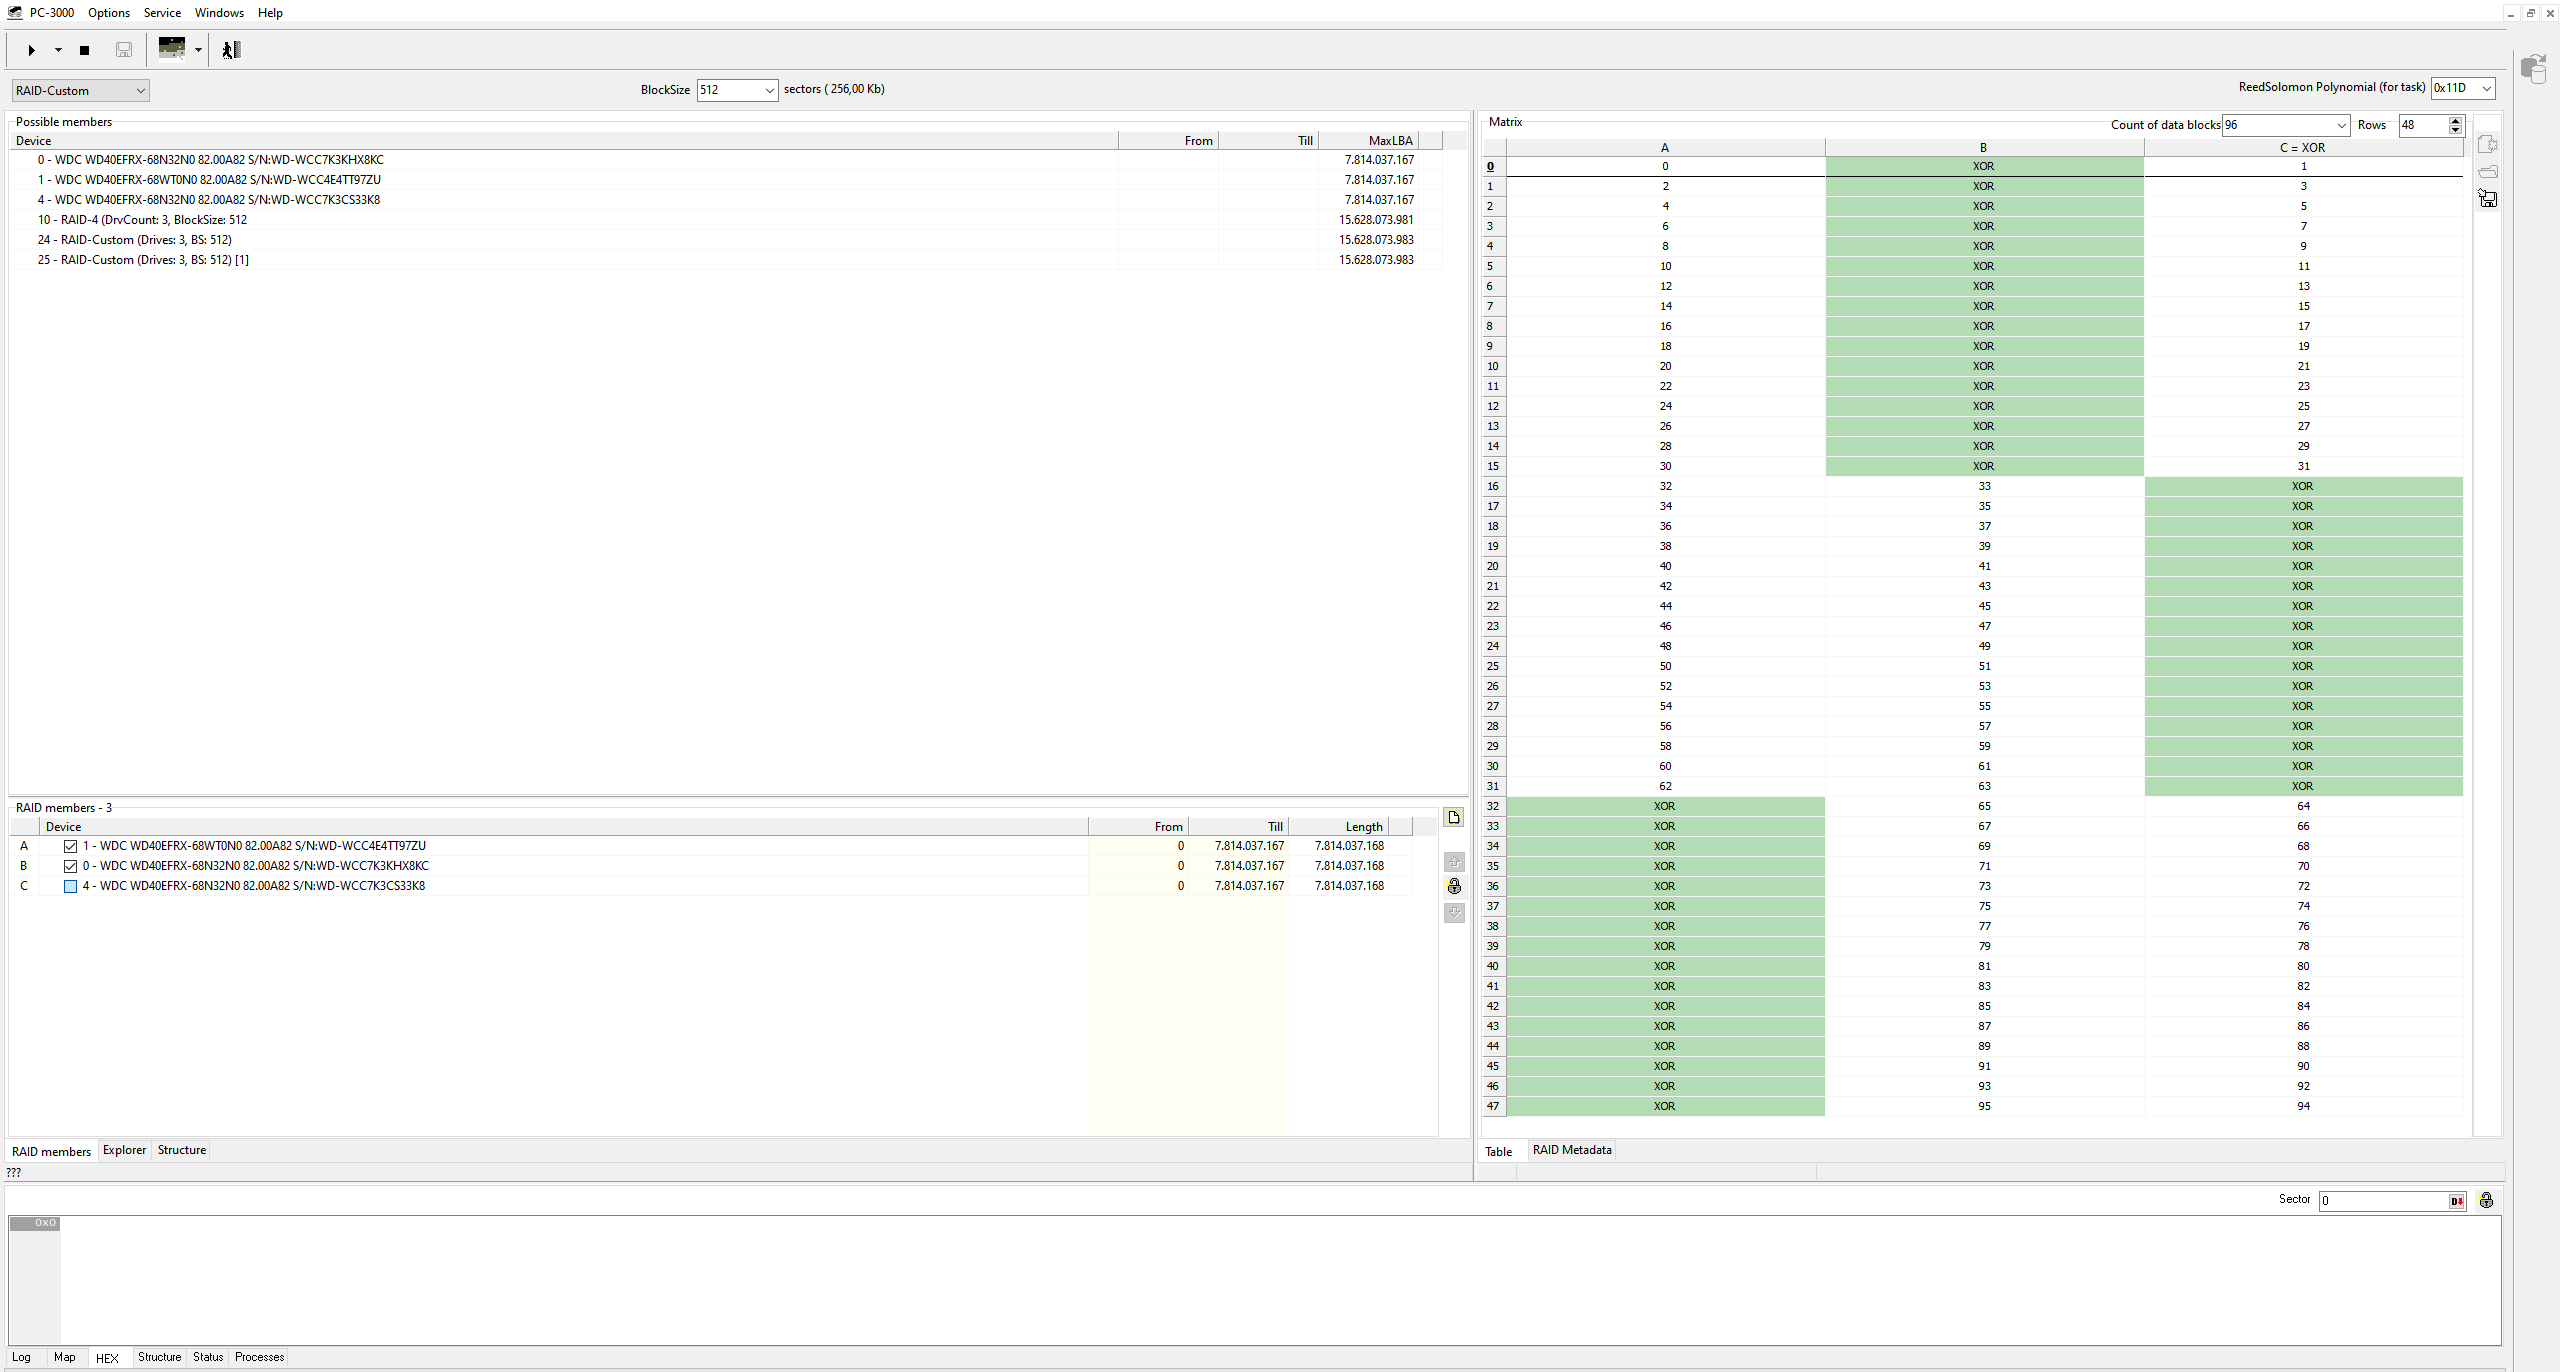Click the running man exit icon
Image resolution: width=2560 pixels, height=1372 pixels.
pos(231,50)
